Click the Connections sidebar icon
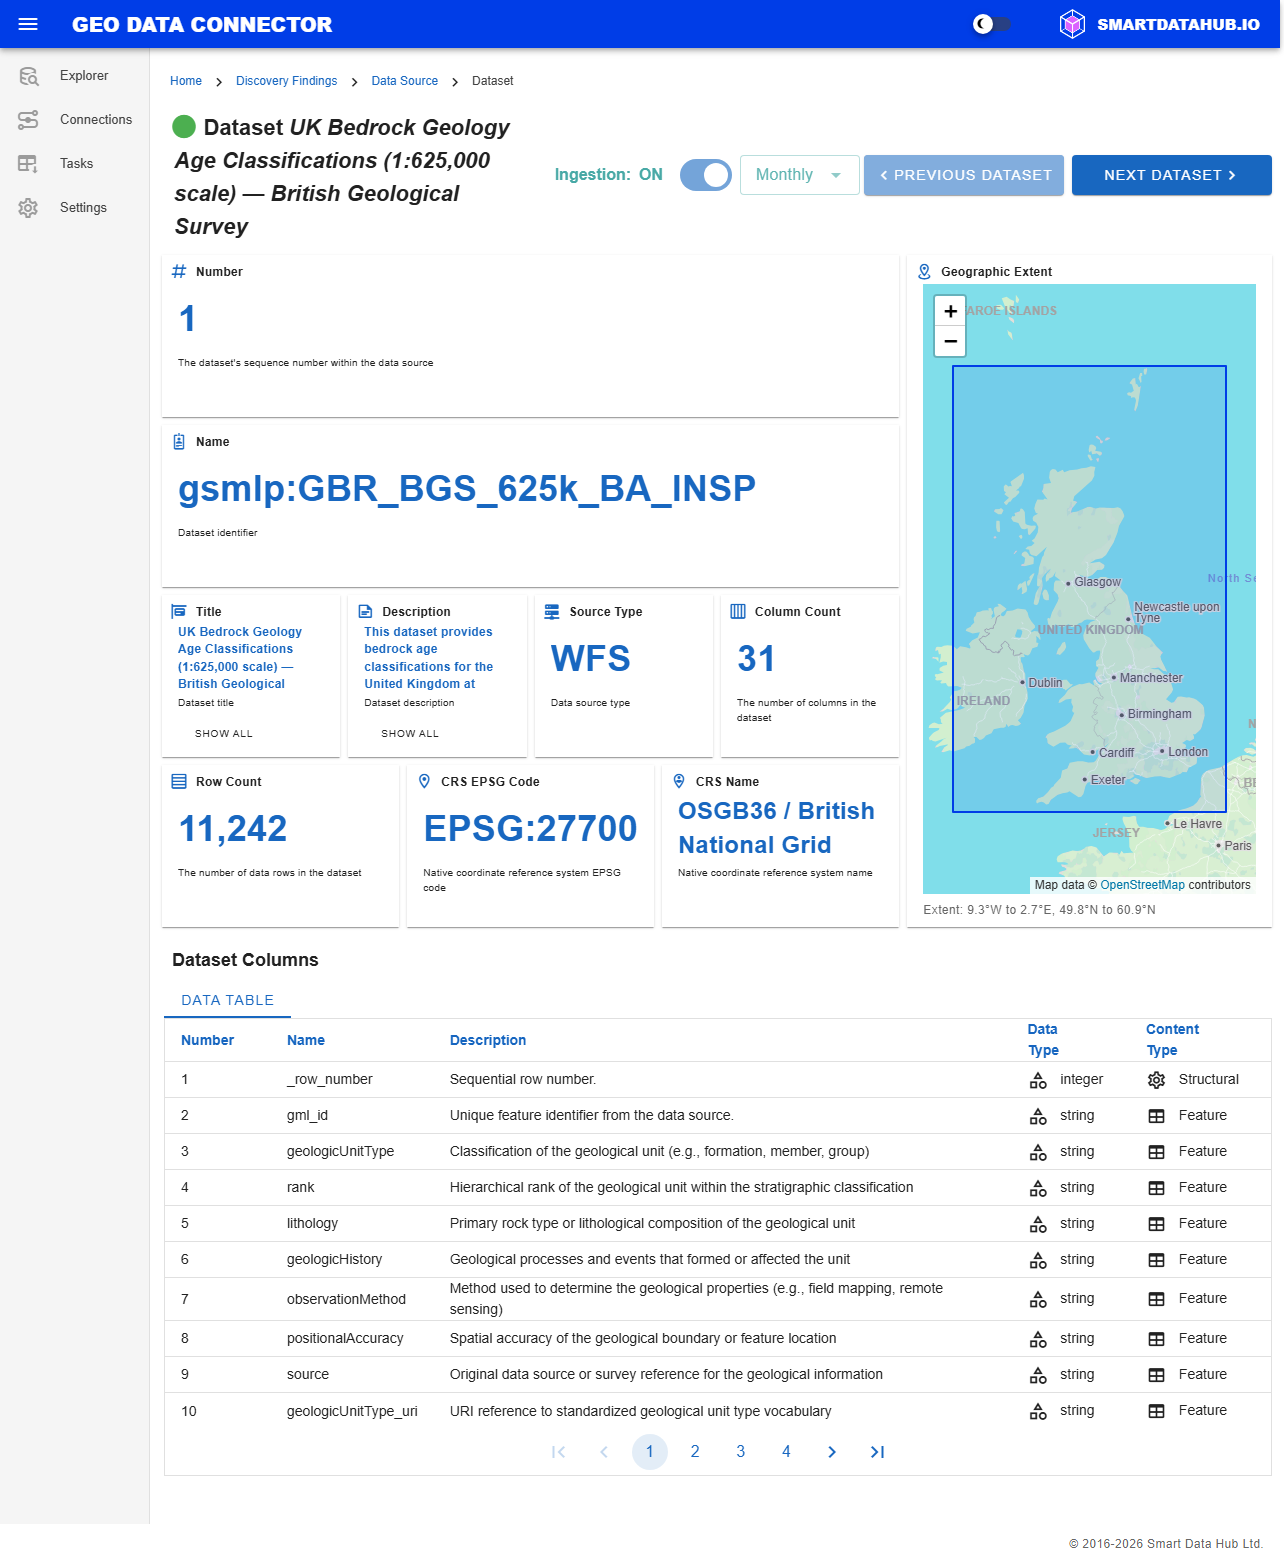 [28, 120]
